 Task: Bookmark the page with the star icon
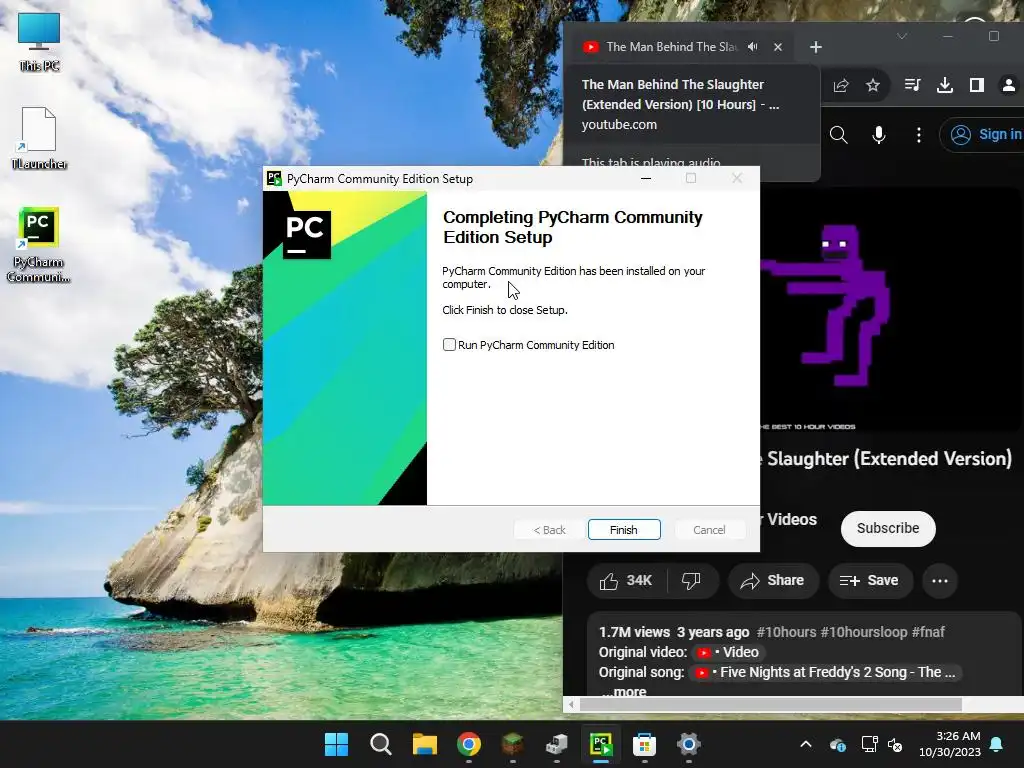click(x=873, y=86)
